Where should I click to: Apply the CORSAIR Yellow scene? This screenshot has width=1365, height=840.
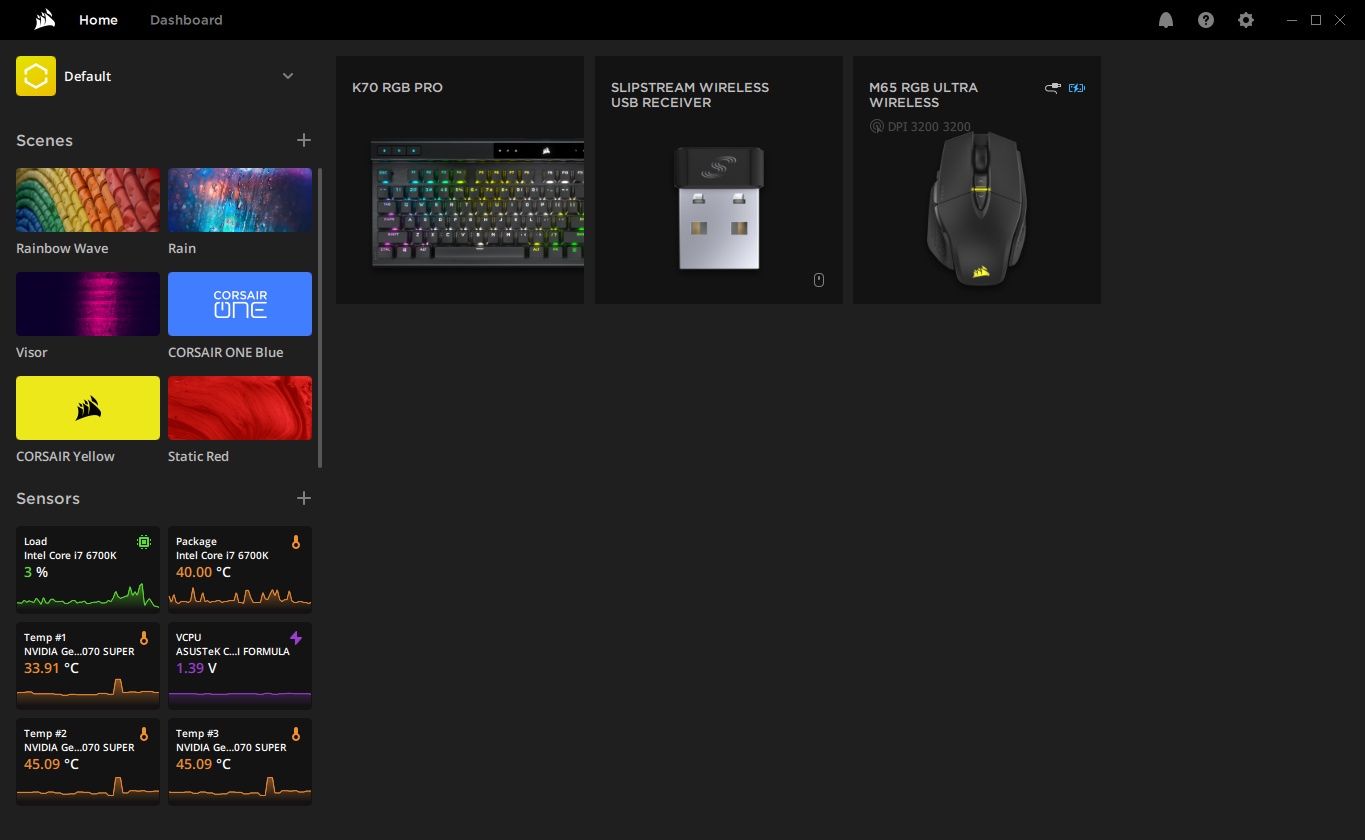tap(88, 408)
